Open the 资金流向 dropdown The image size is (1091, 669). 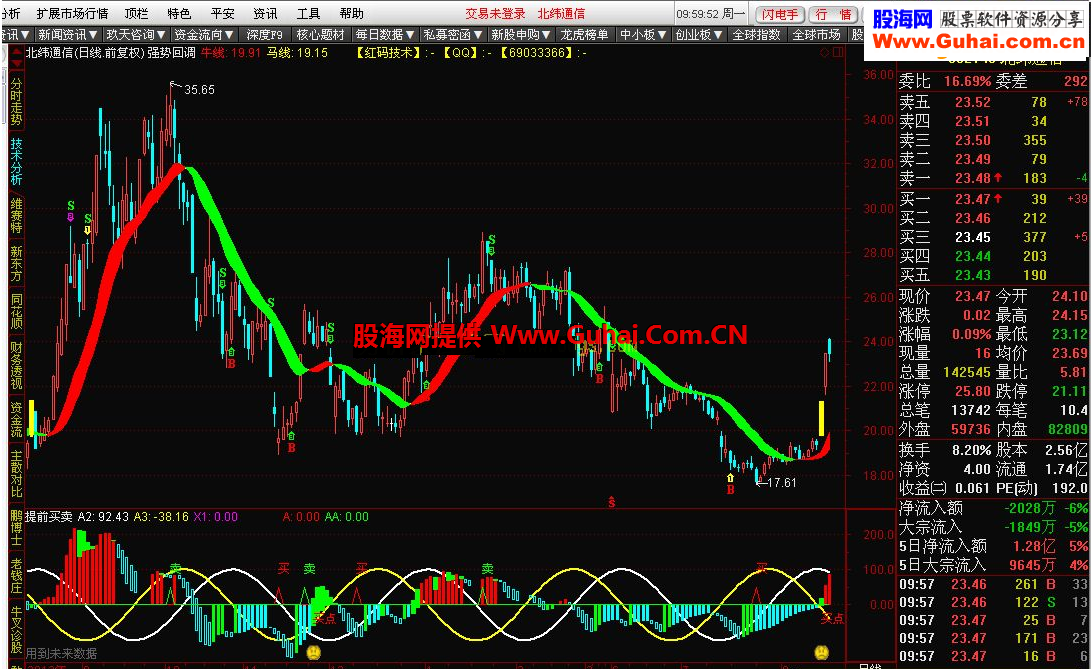(204, 35)
